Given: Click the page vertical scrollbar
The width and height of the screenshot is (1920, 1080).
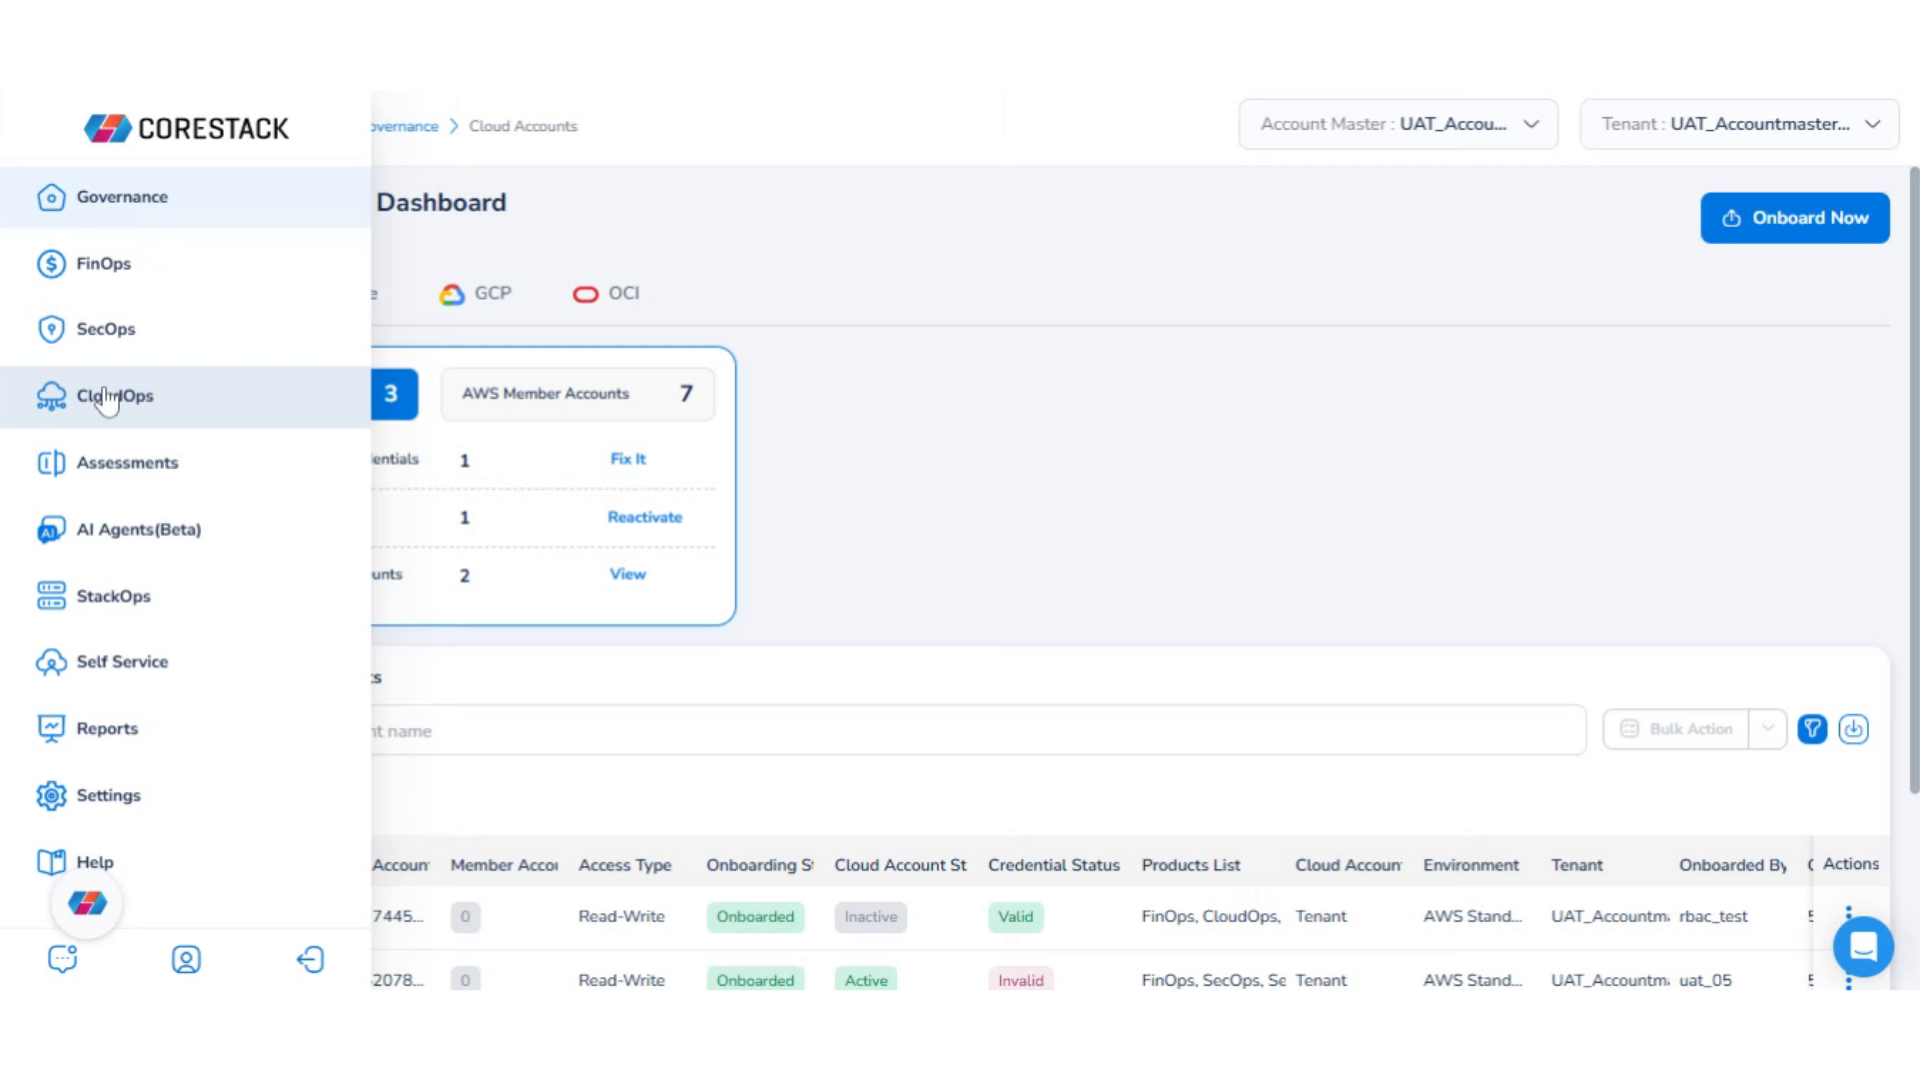Looking at the screenshot, I should (1914, 480).
